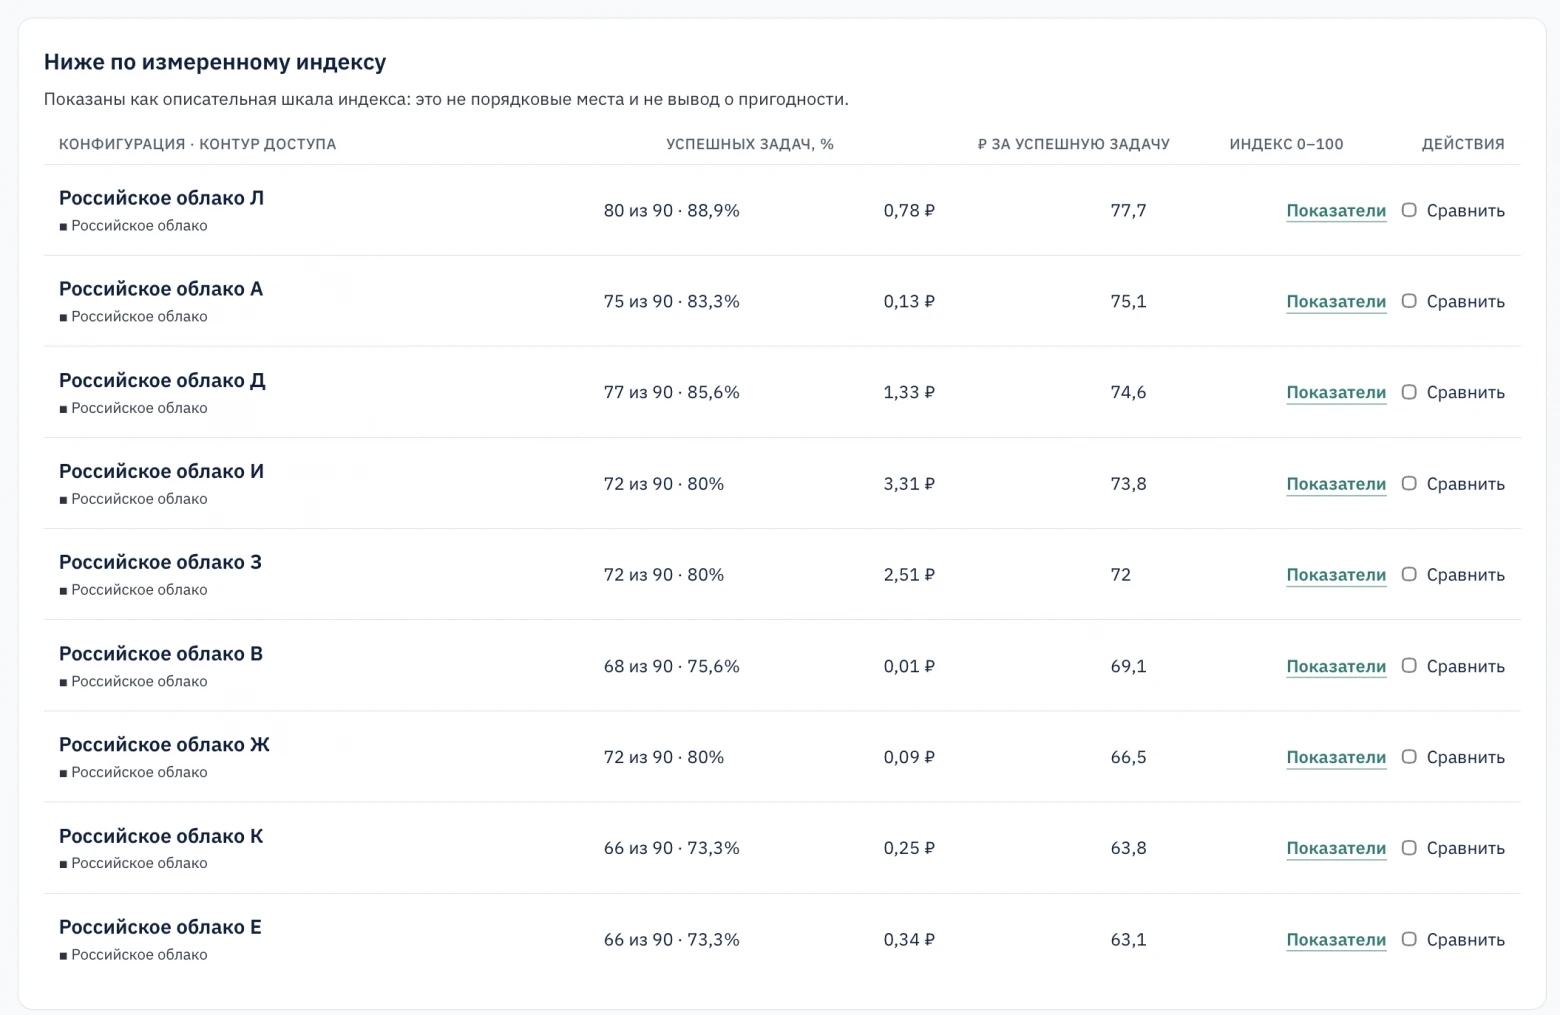This screenshot has height=1015, width=1560.
Task: Click the Индекс 0–100 column header
Action: coord(1286,144)
